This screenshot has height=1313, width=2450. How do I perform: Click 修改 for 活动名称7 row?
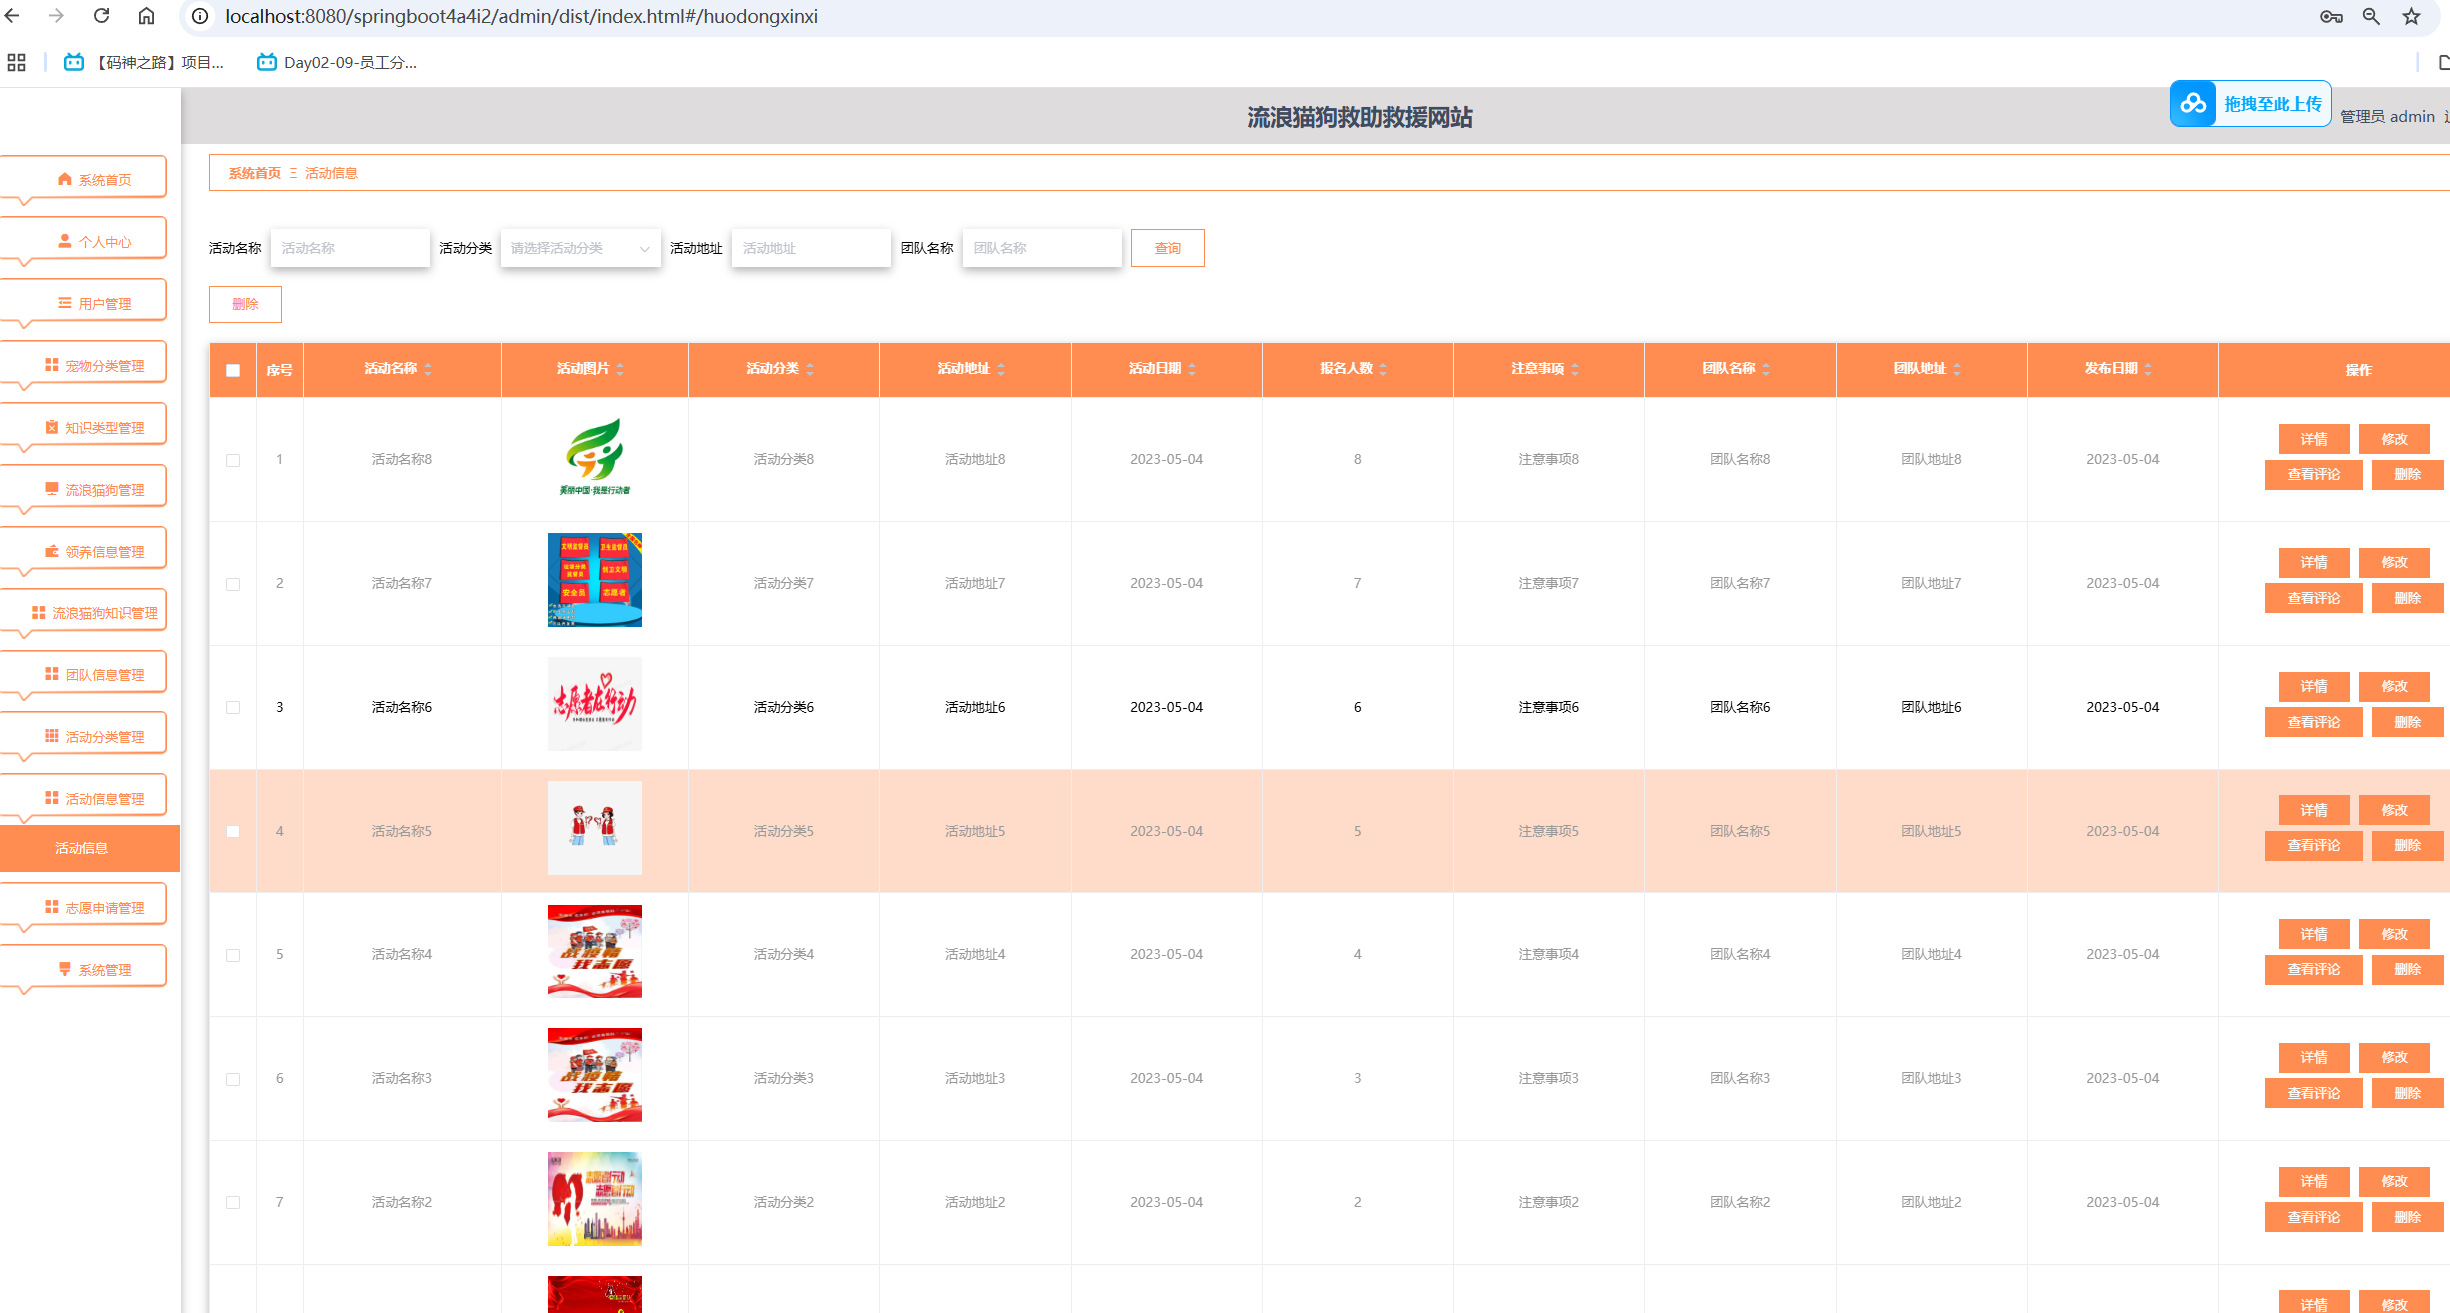coord(2394,562)
